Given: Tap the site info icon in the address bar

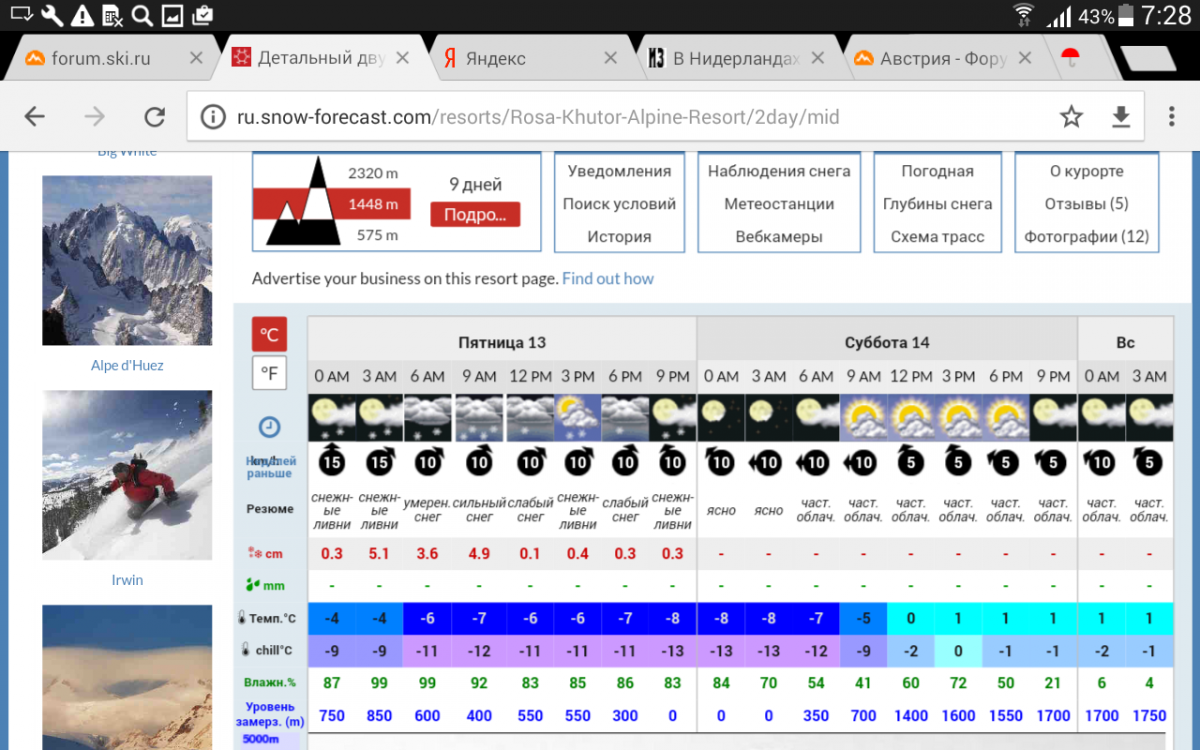Looking at the screenshot, I should (x=213, y=117).
